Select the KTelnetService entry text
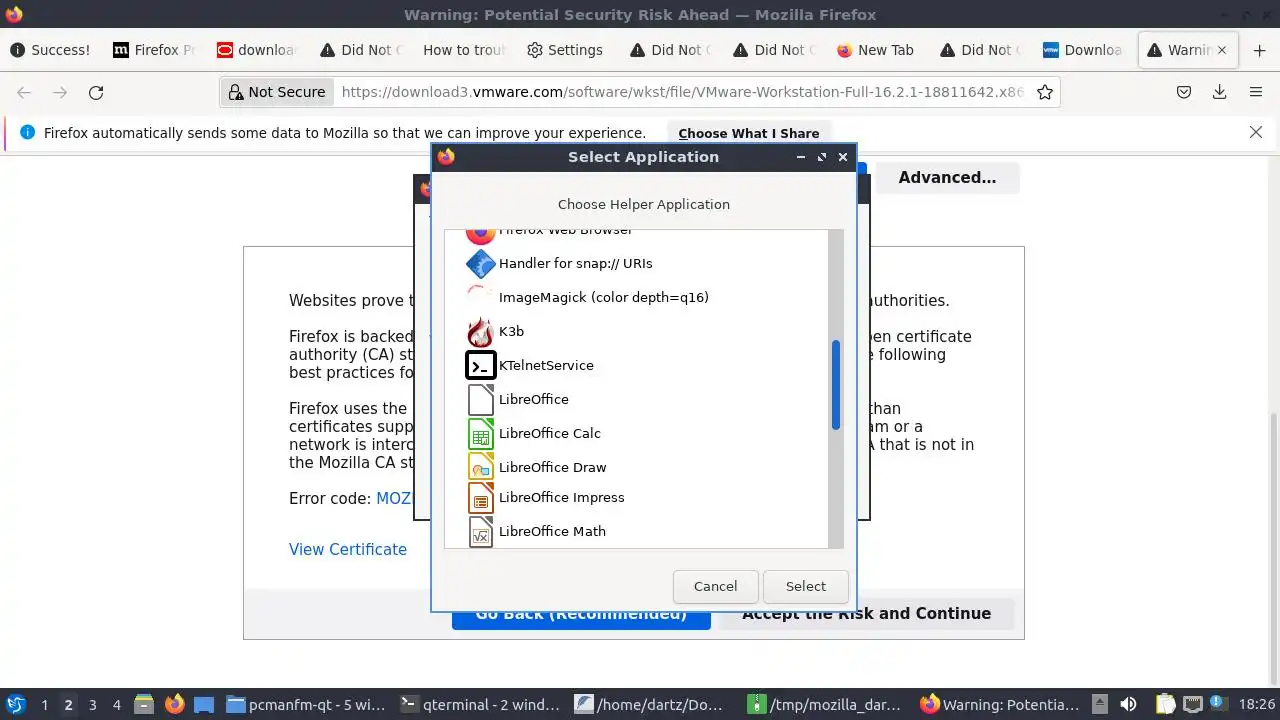This screenshot has width=1280, height=720. (546, 365)
